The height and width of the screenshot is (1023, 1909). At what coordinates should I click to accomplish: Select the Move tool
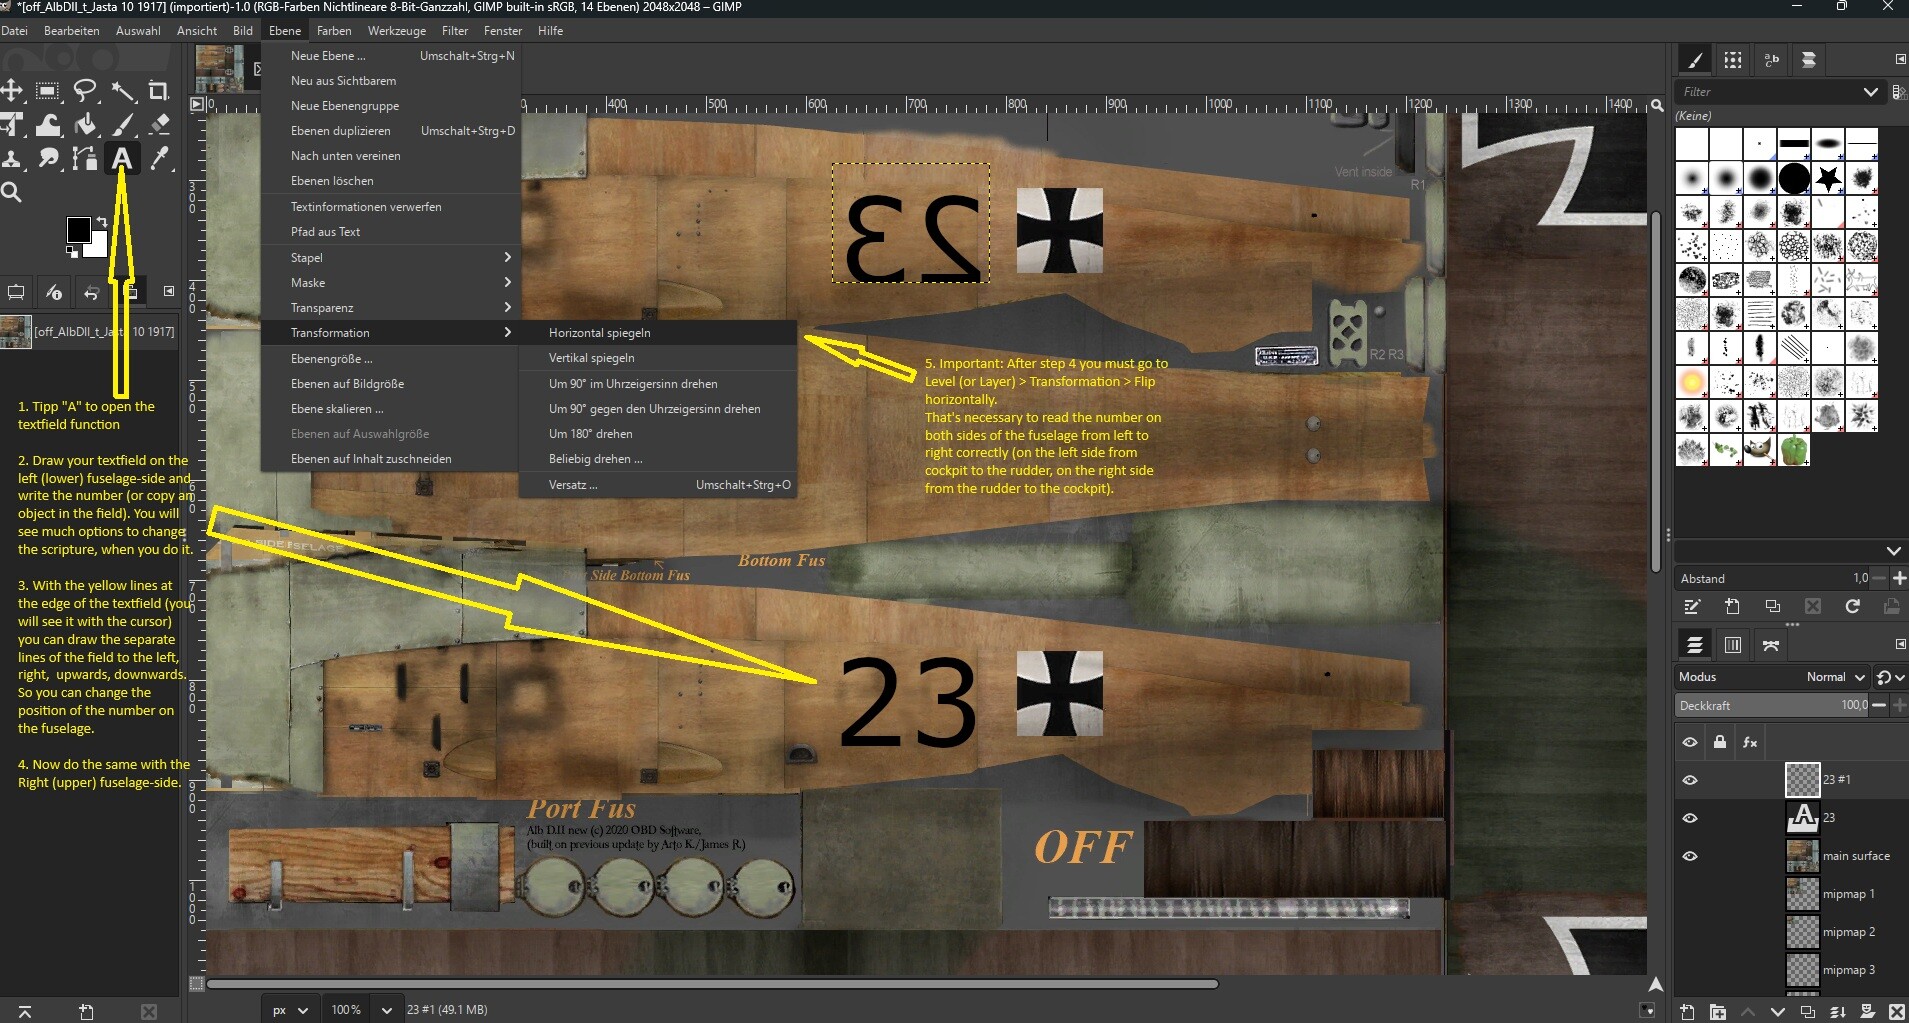click(x=12, y=91)
